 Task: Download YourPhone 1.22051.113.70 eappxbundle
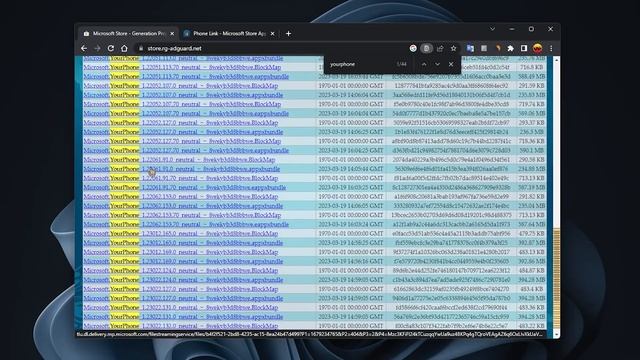click(x=186, y=76)
